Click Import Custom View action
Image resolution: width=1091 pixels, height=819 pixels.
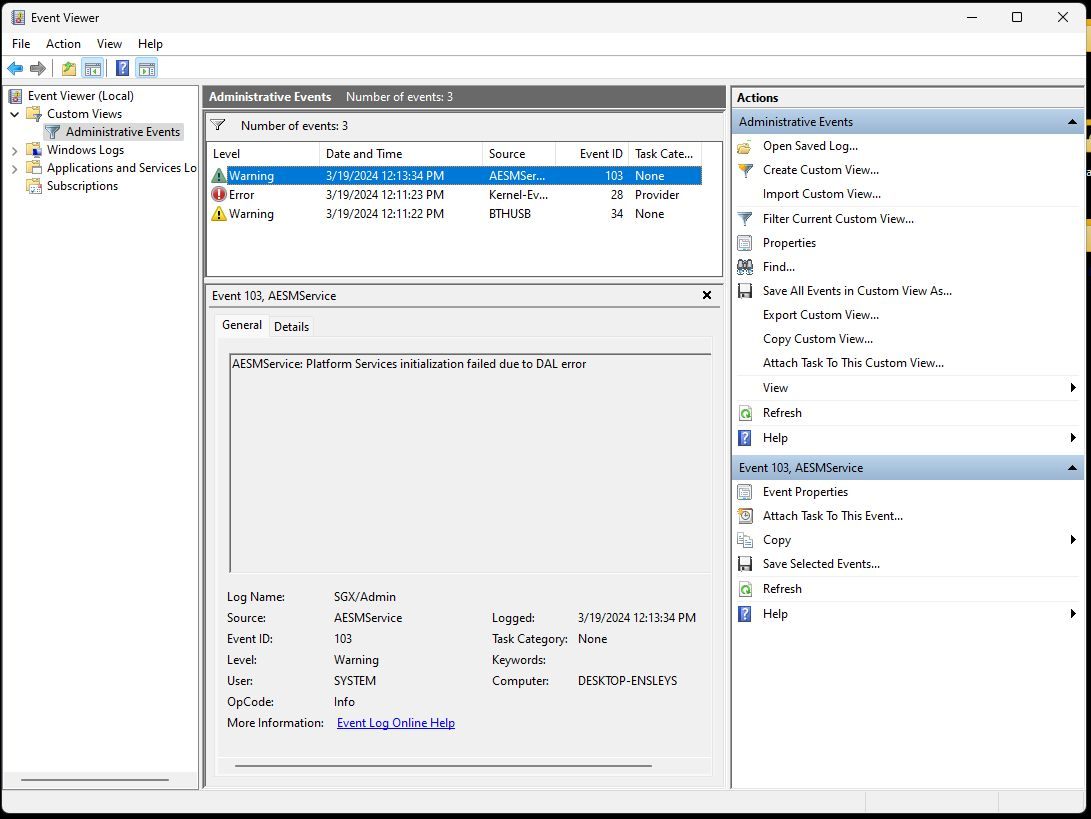[x=822, y=194]
